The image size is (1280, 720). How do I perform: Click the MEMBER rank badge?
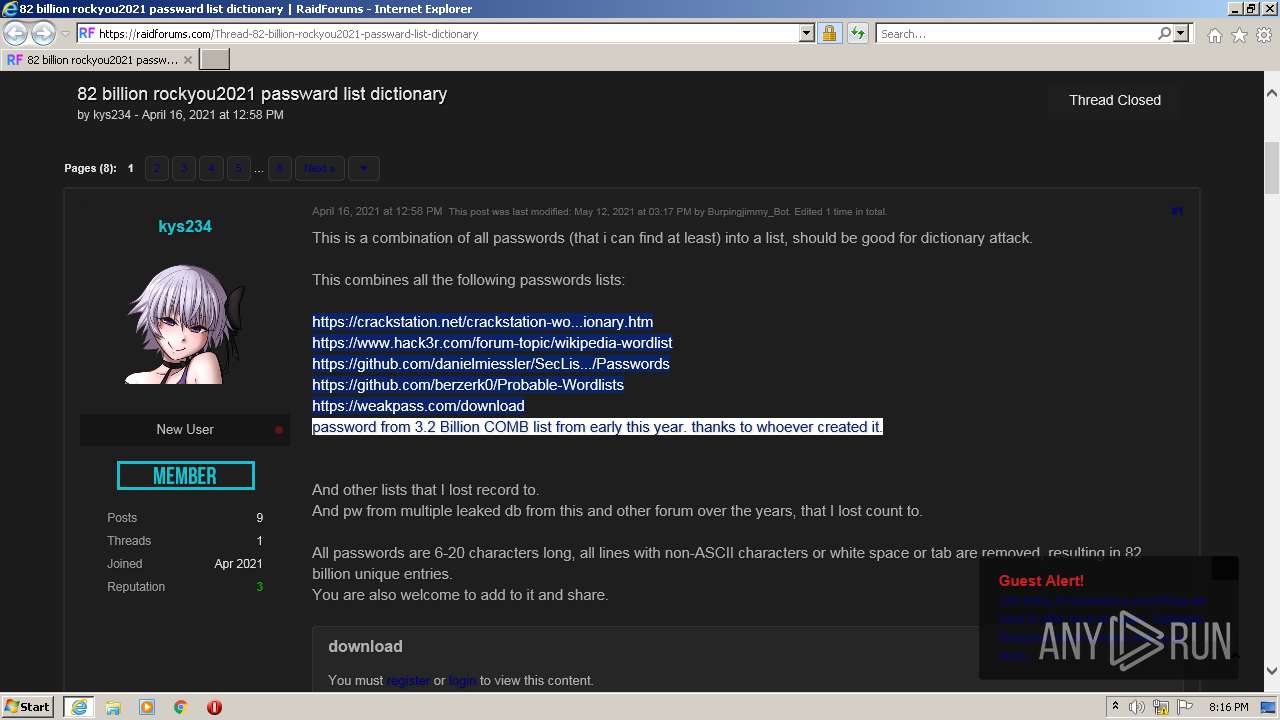coord(185,476)
